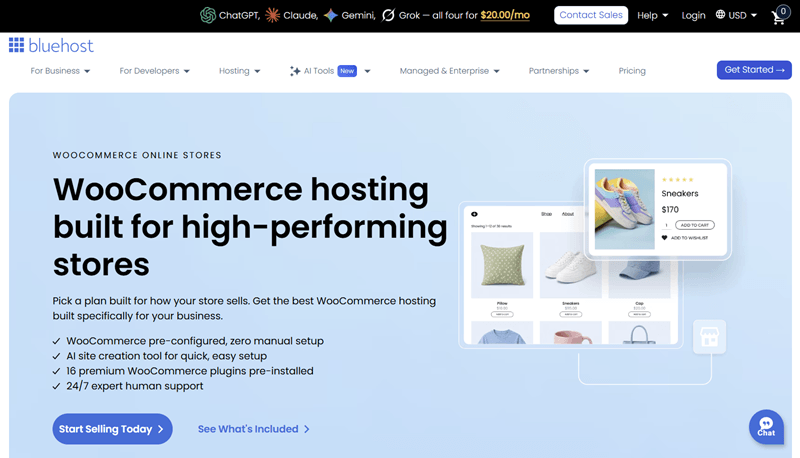Click the blue cap product thumbnail
800x458 pixels.
pos(639,279)
